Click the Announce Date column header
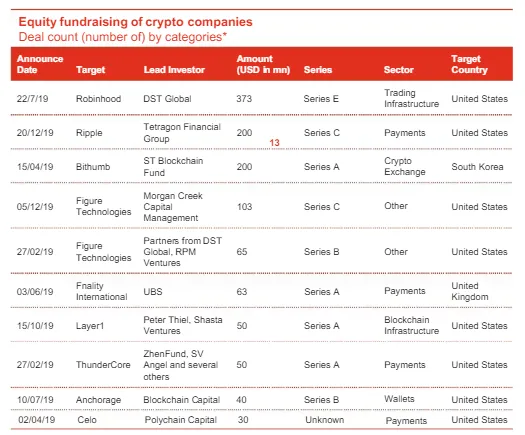 [40, 64]
